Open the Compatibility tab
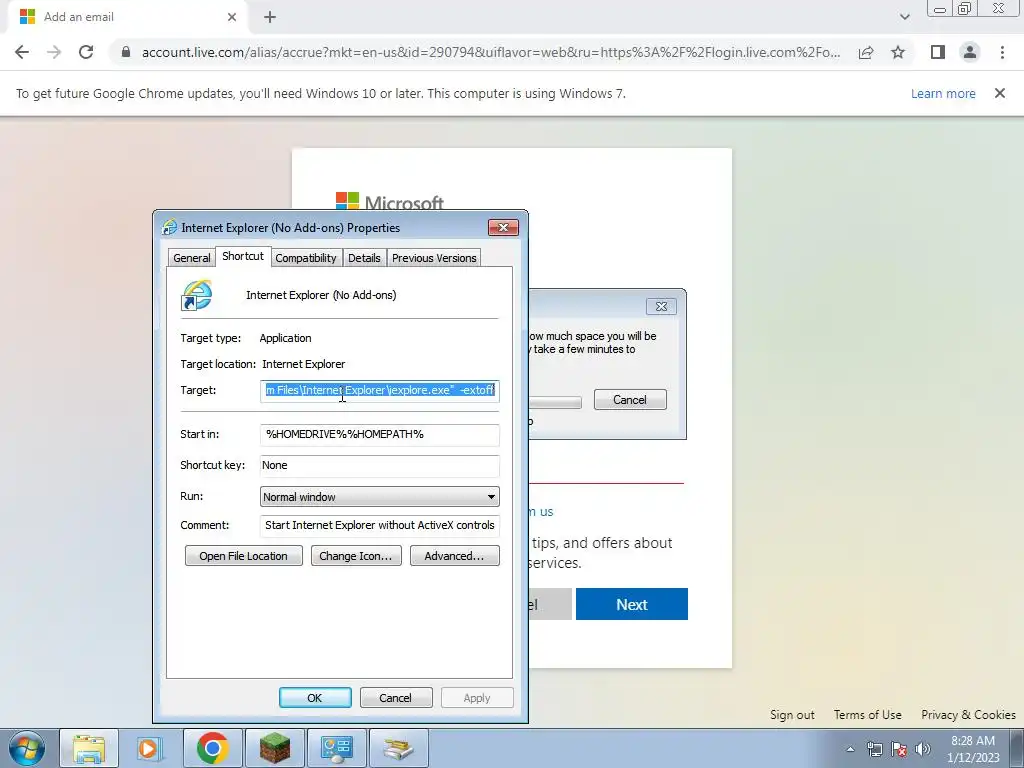The height and width of the screenshot is (768, 1024). pos(306,258)
